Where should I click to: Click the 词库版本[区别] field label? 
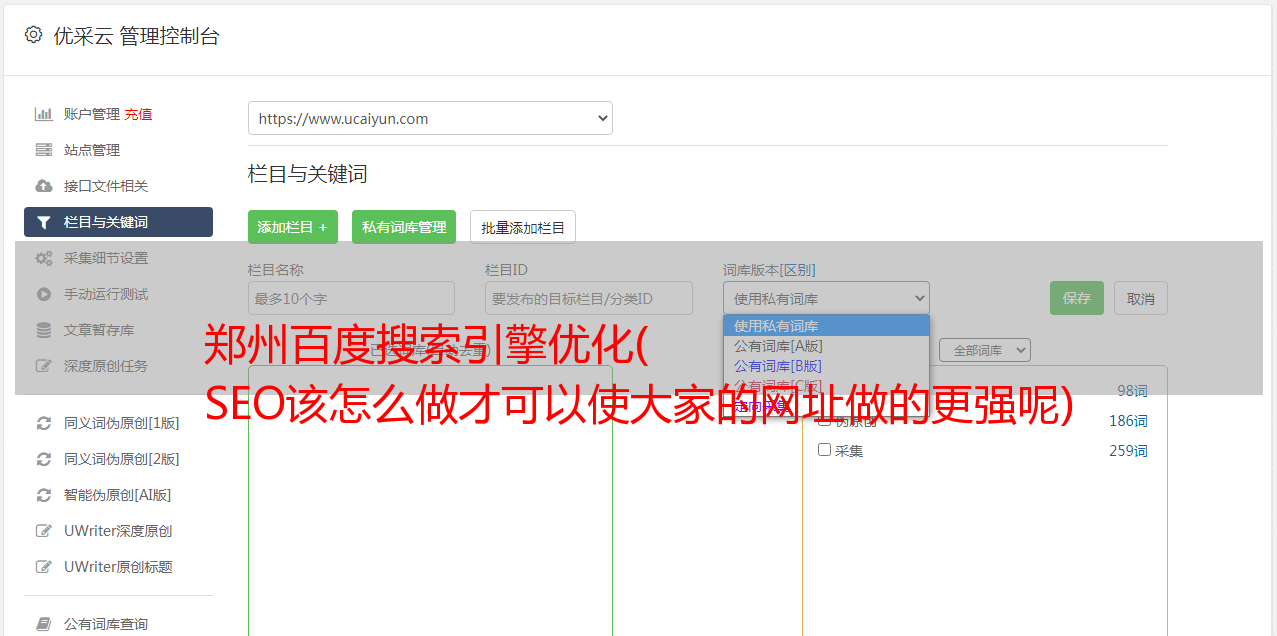[x=769, y=270]
